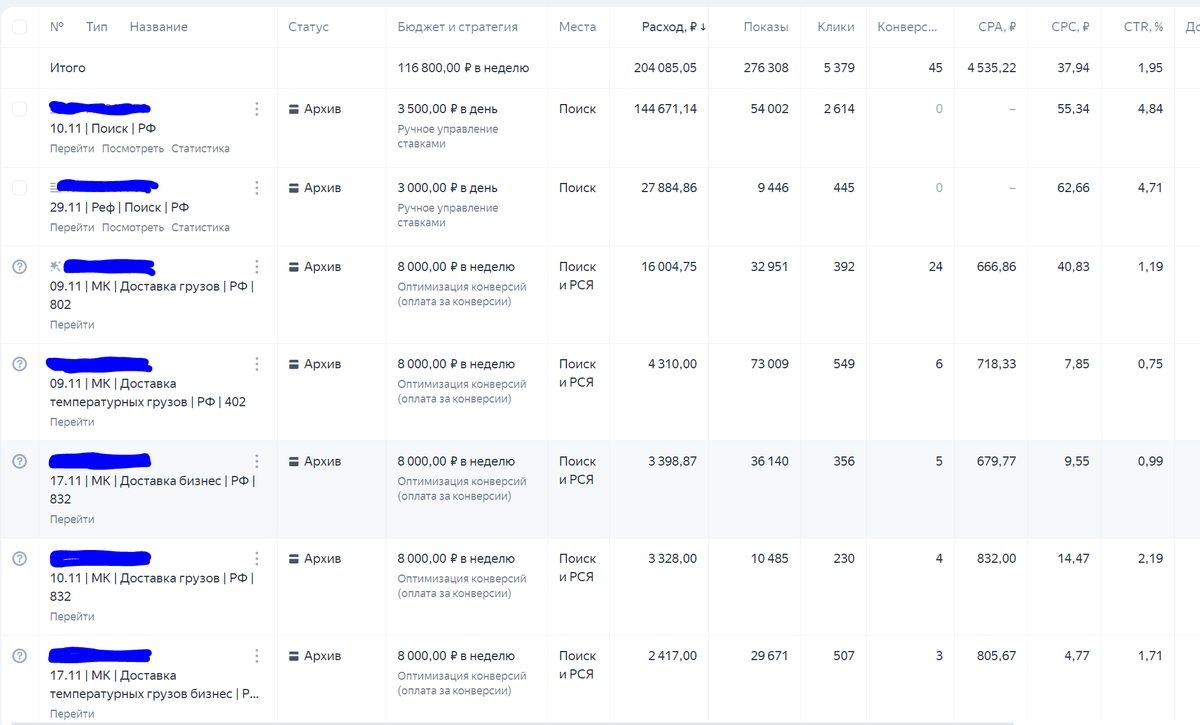Click the Бюджет и стратегия column header
1200x725 pixels.
[458, 27]
